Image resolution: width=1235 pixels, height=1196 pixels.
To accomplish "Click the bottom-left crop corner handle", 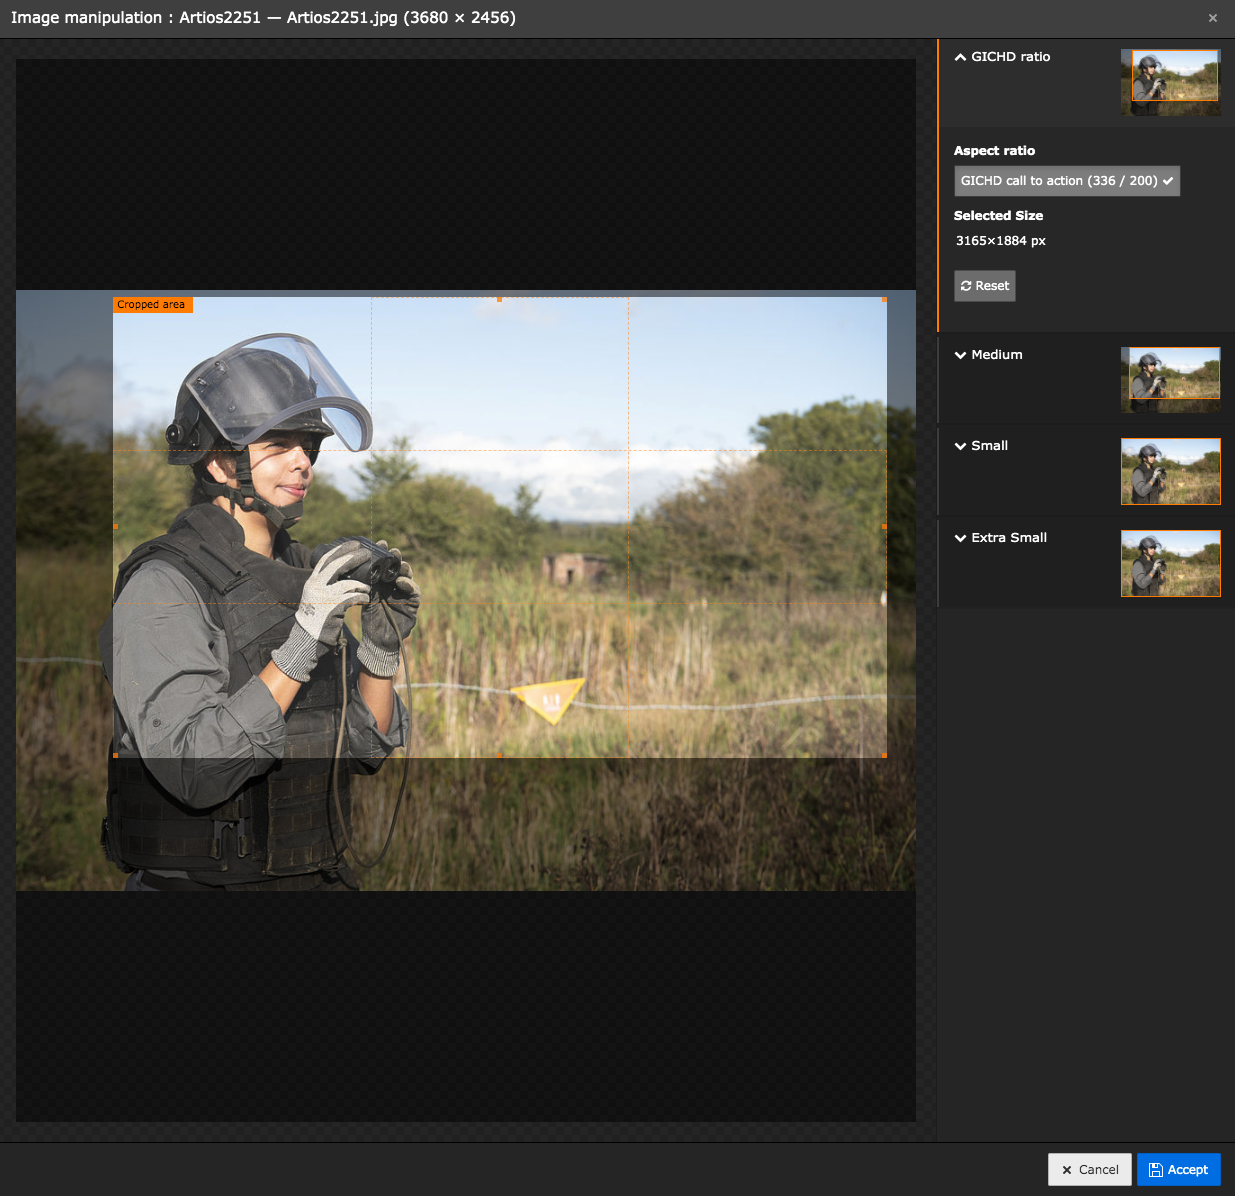I will coord(116,755).
